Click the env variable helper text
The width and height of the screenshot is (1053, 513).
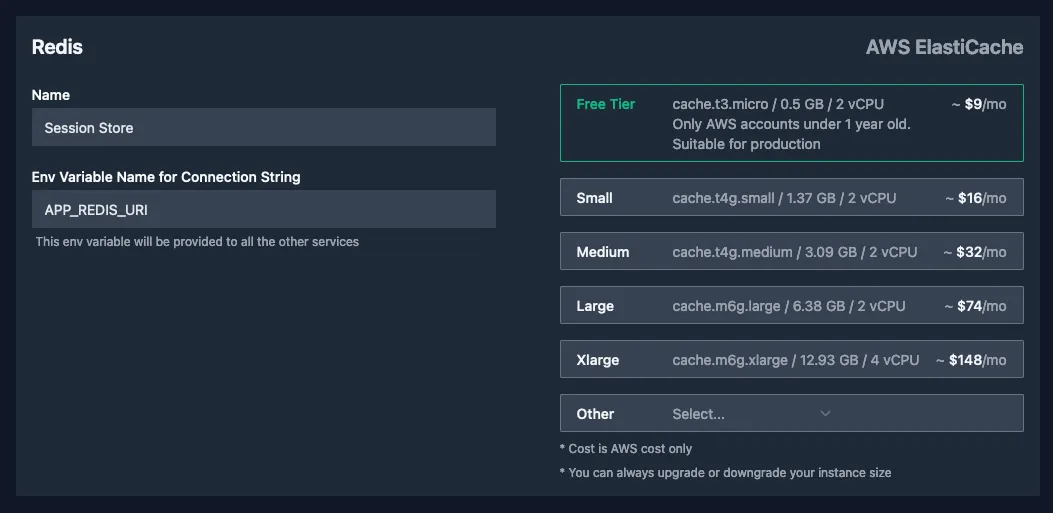pos(197,242)
